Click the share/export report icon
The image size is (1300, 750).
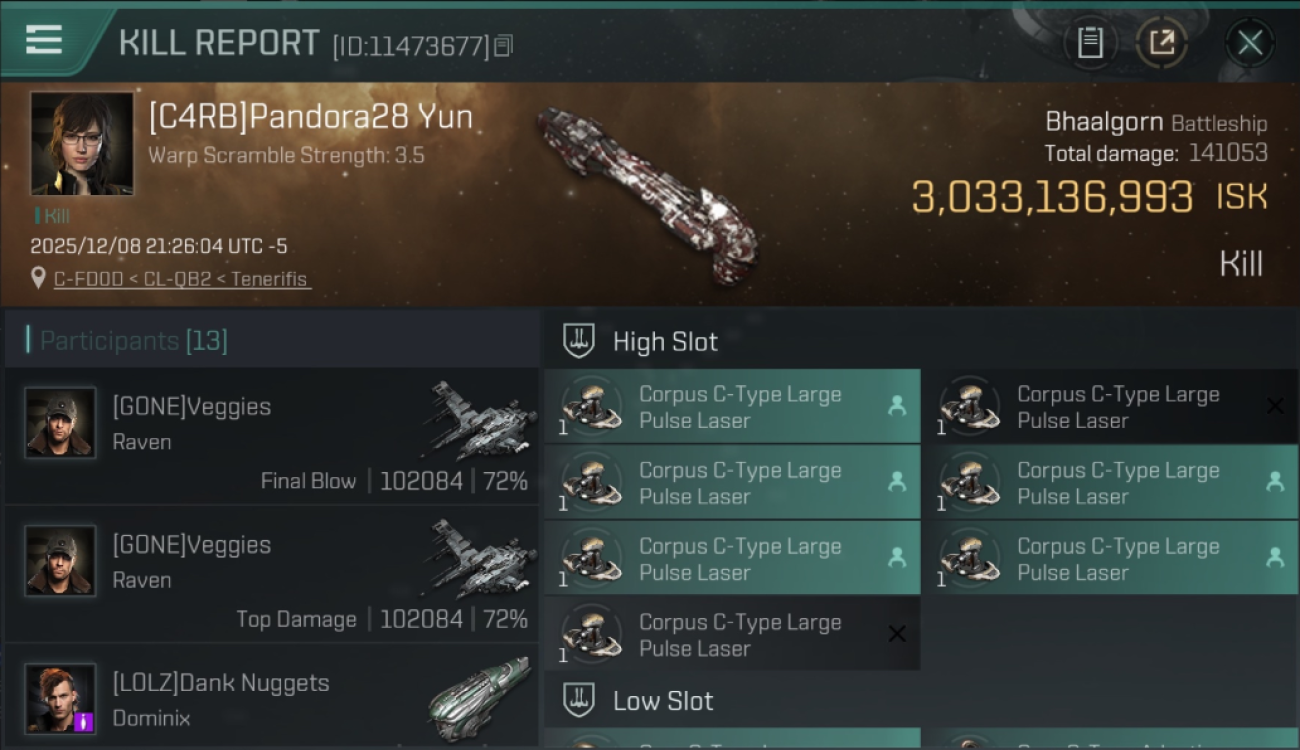tap(1161, 43)
